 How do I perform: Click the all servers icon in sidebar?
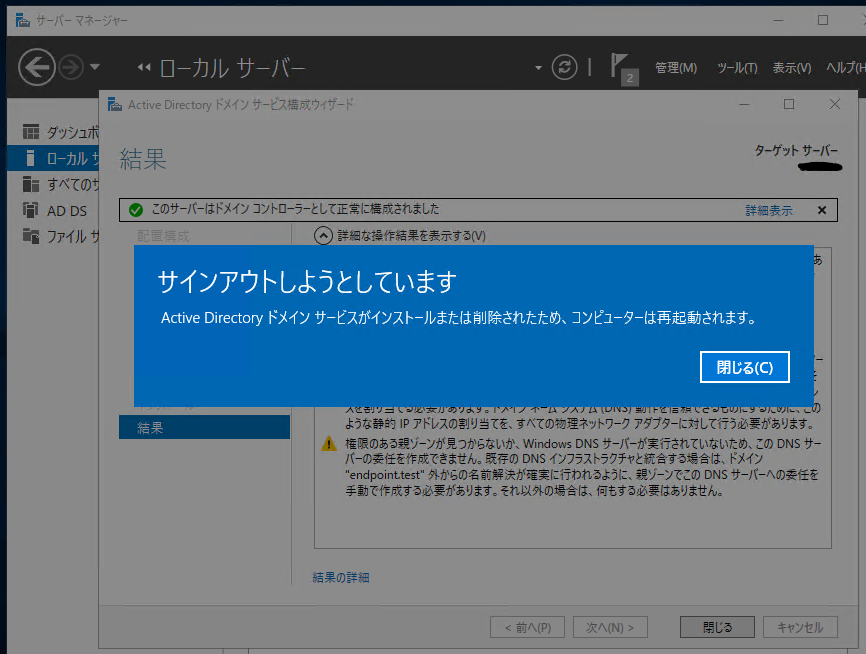pyautogui.click(x=31, y=184)
